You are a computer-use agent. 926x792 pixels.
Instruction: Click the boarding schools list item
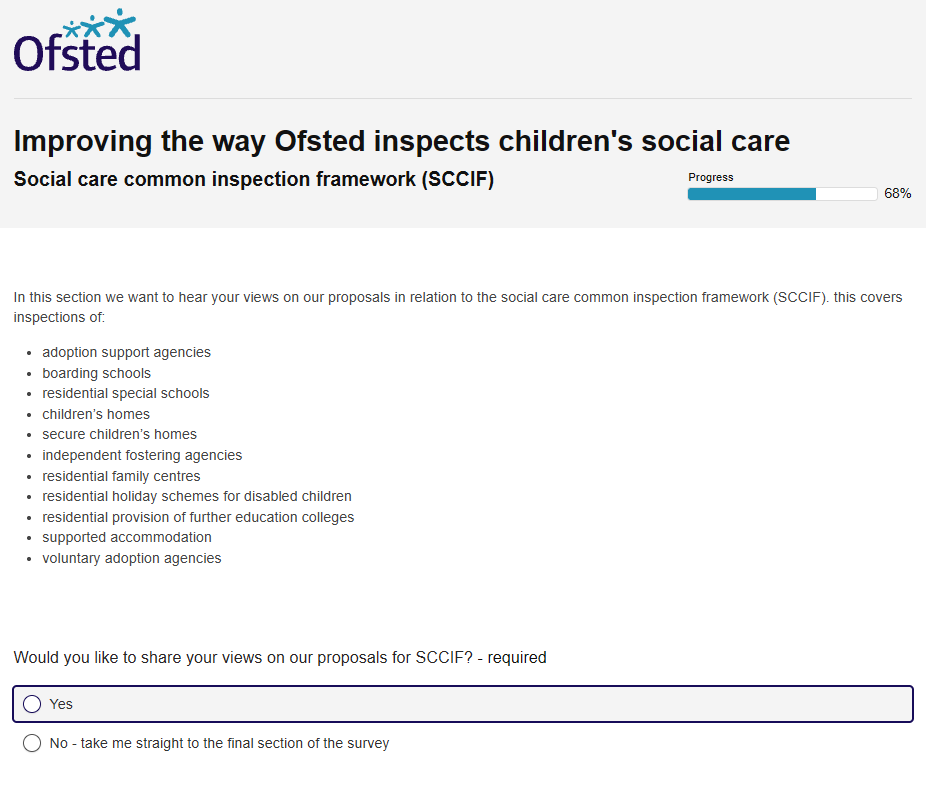coord(96,373)
